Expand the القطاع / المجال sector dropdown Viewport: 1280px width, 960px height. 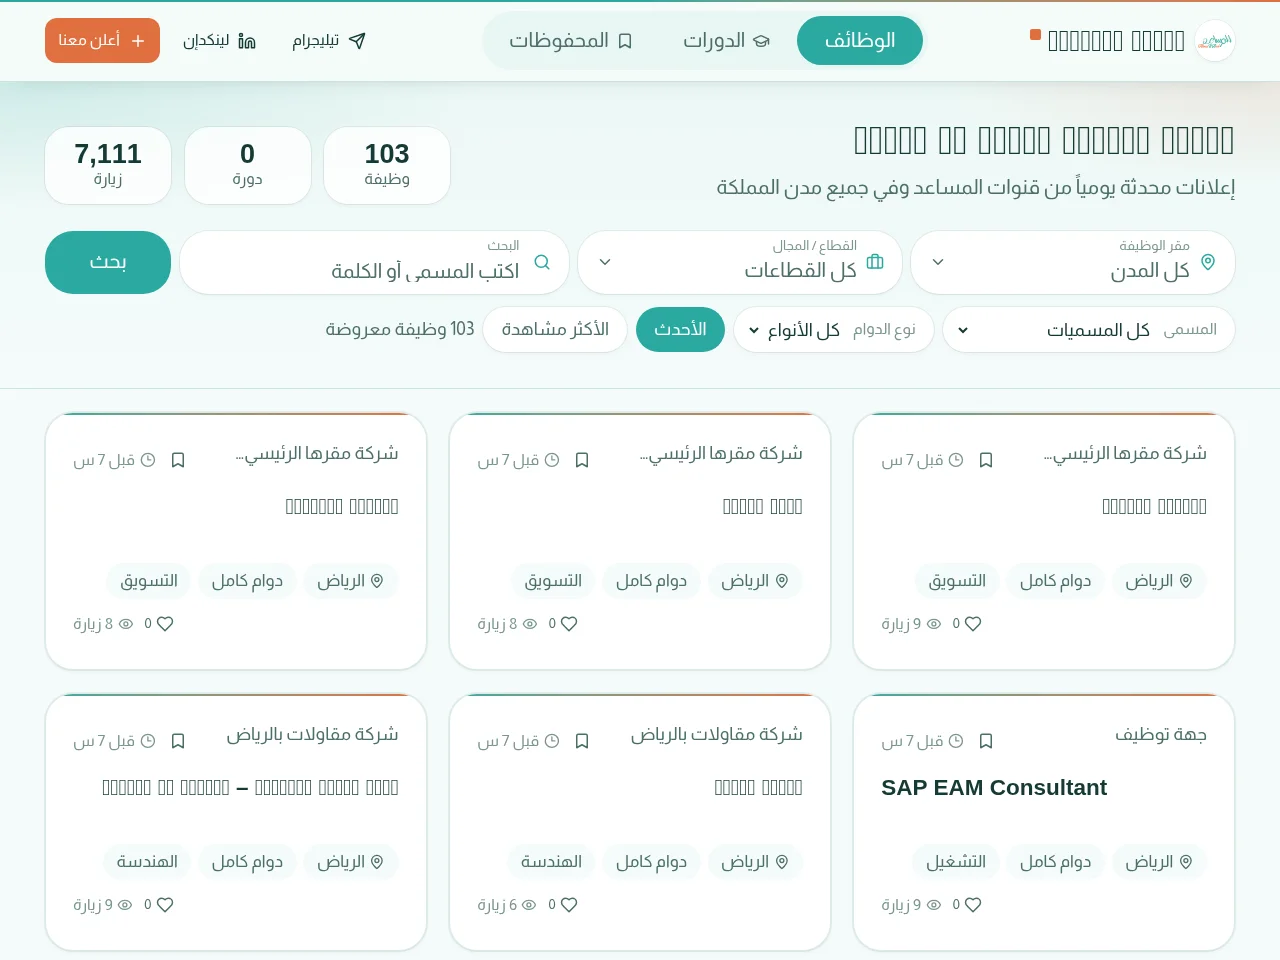740,262
